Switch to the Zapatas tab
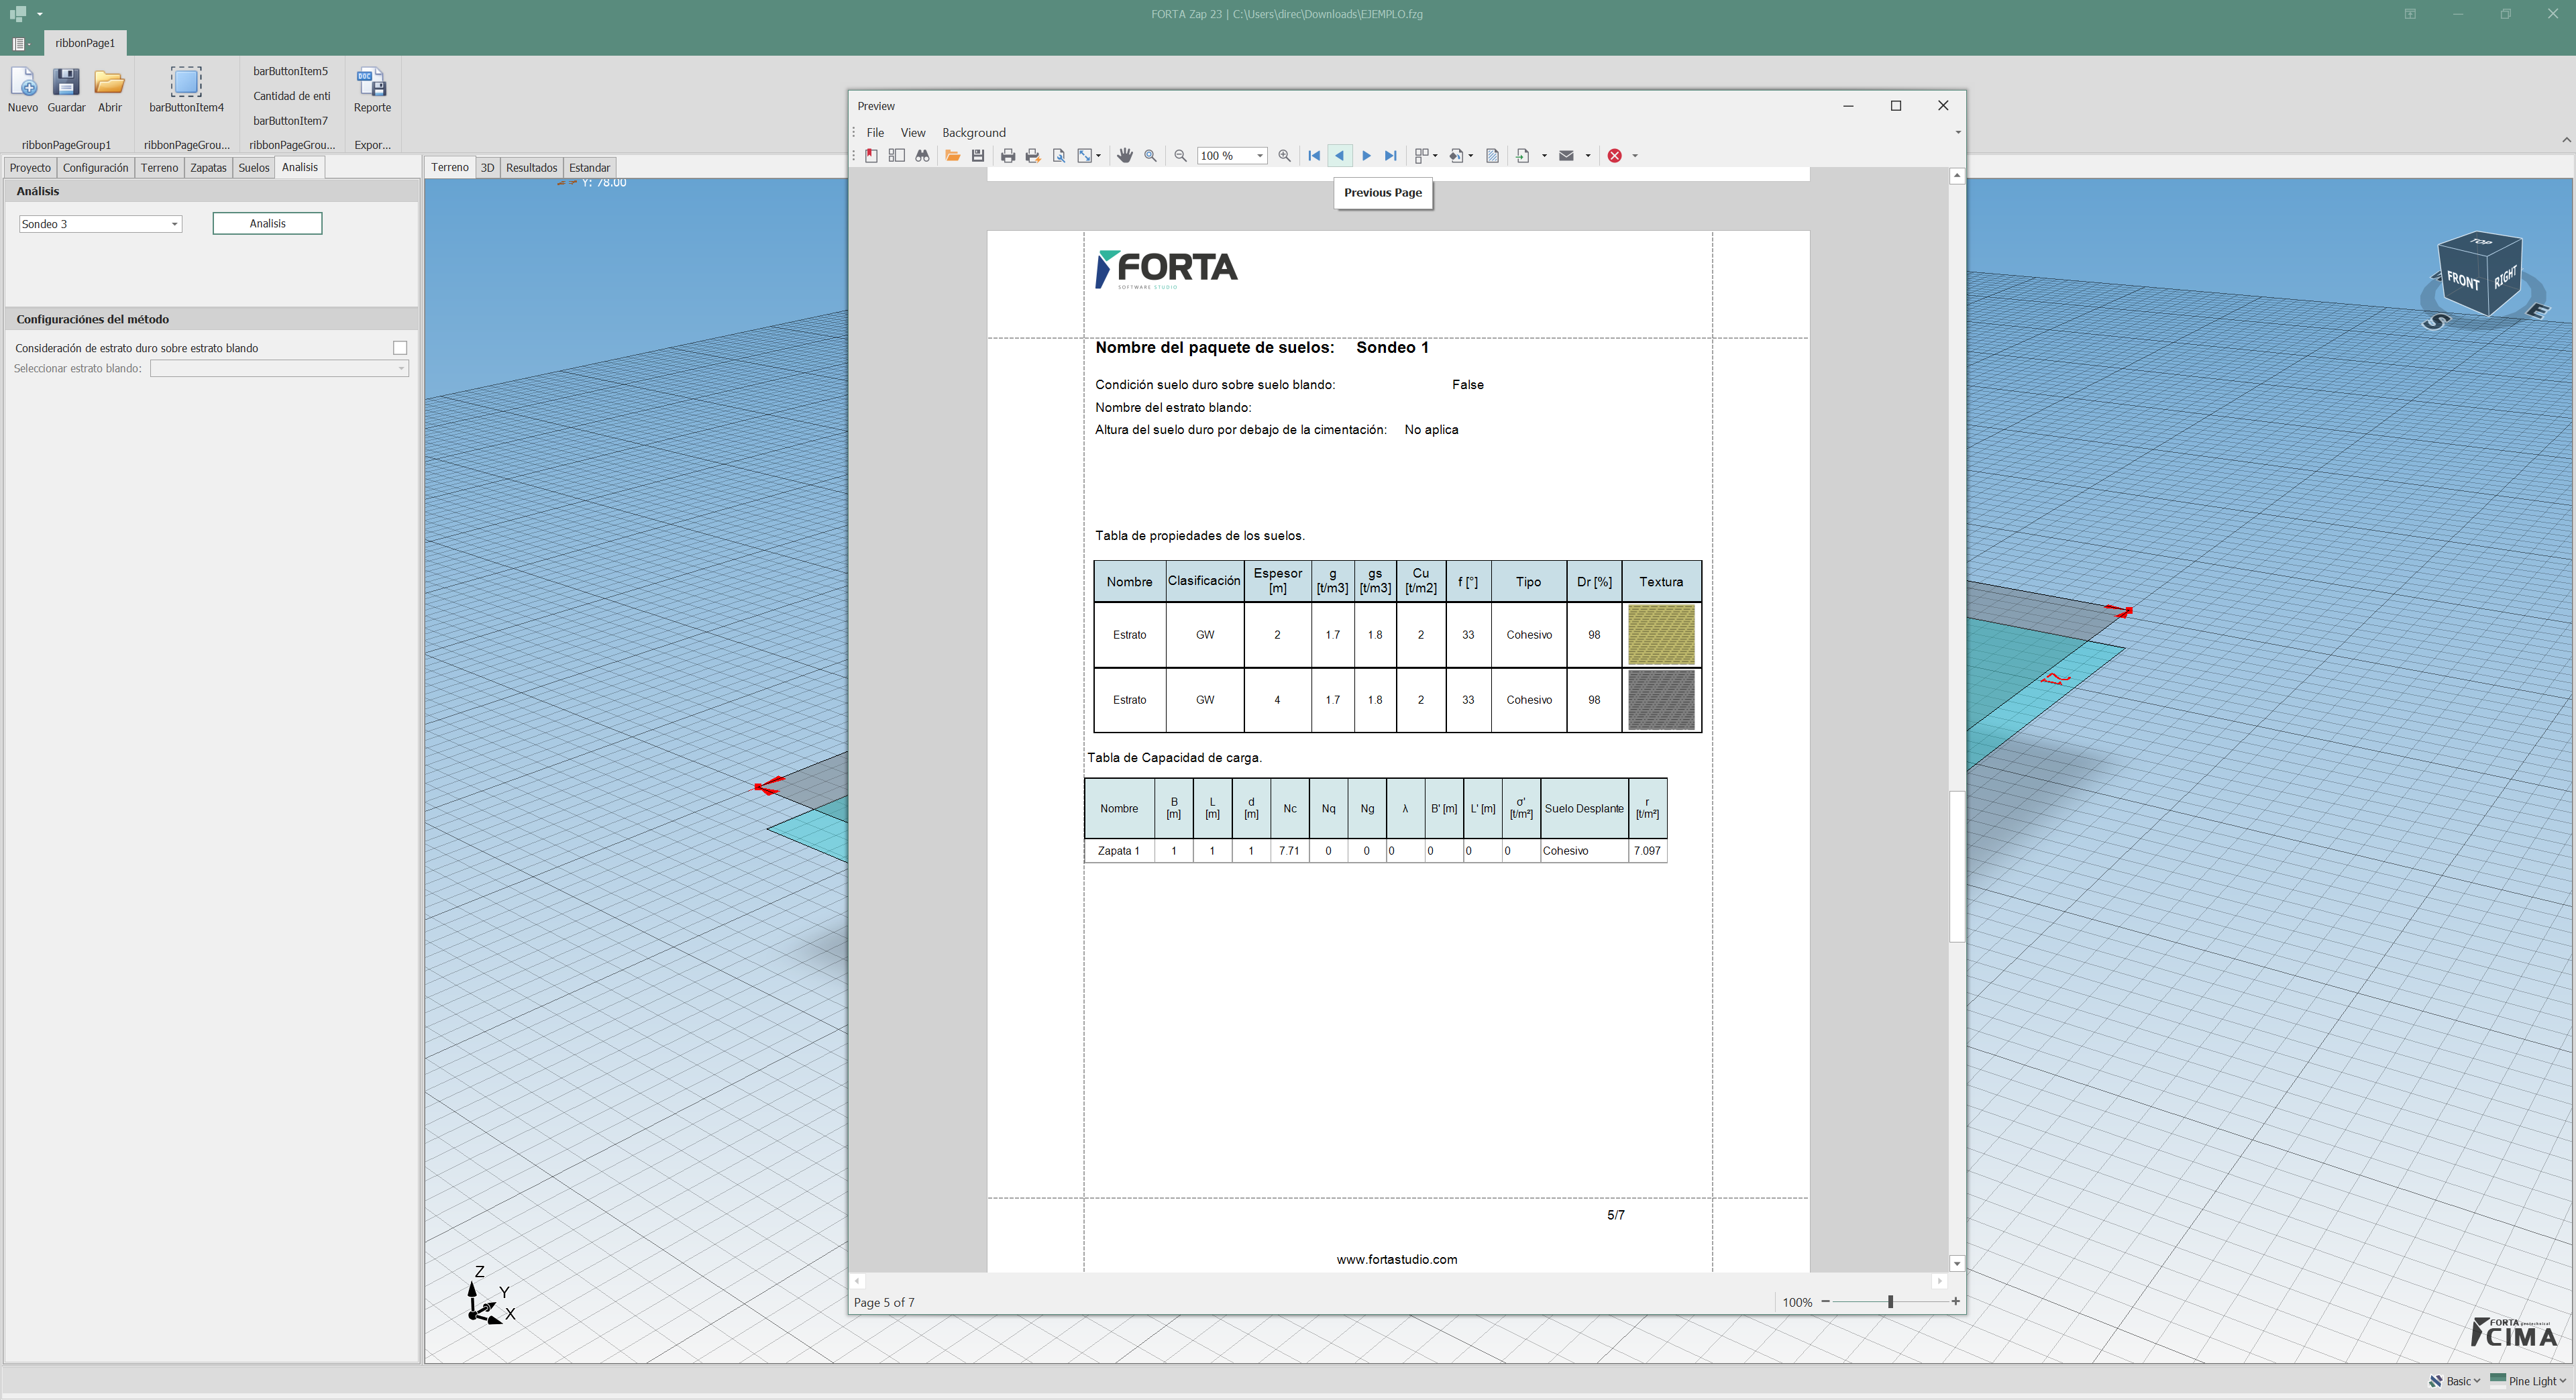Screen dimensions: 2576x1400 (208, 168)
